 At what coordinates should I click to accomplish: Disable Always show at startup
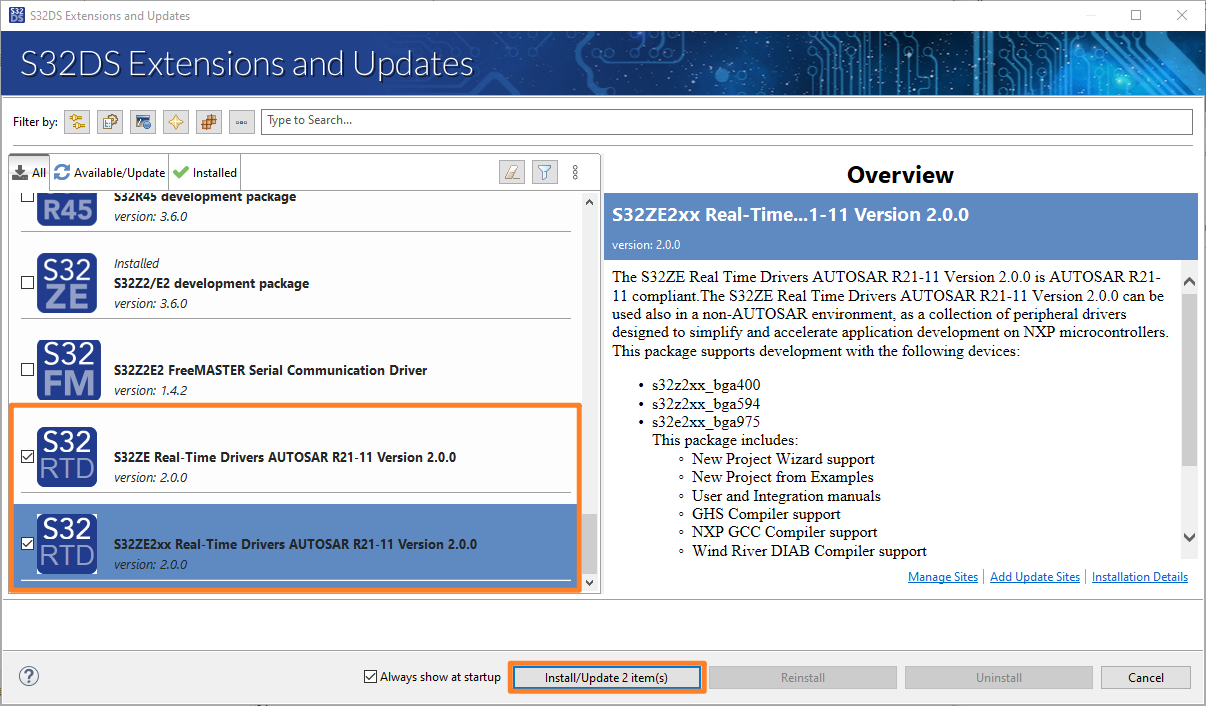pos(371,677)
